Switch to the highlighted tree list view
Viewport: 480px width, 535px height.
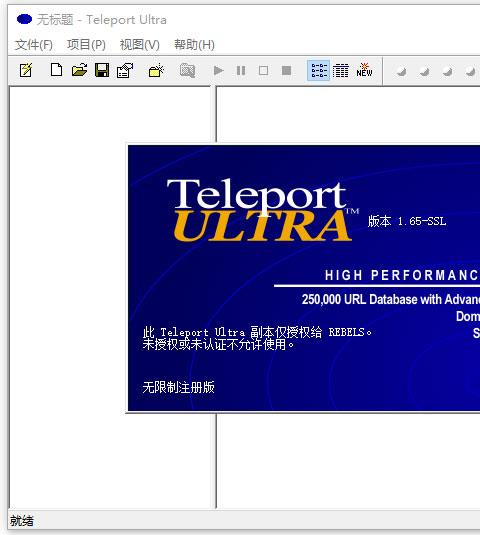(x=319, y=70)
